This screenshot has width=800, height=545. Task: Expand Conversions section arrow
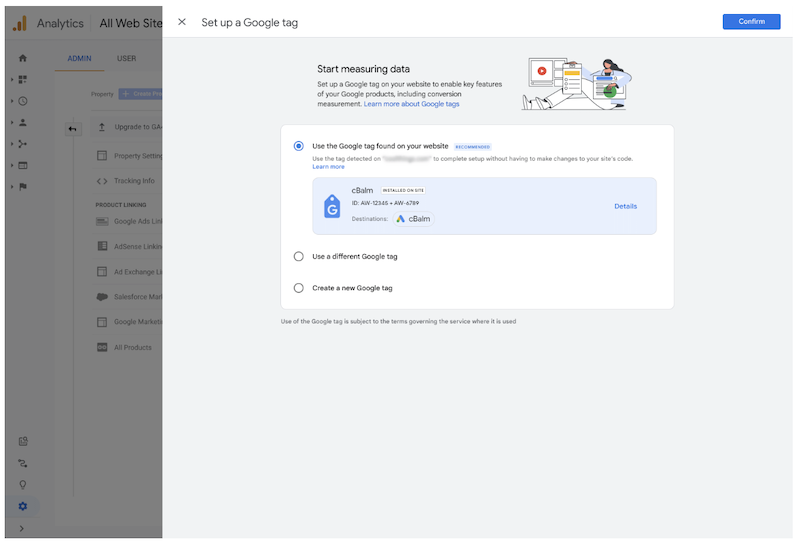(x=12, y=187)
